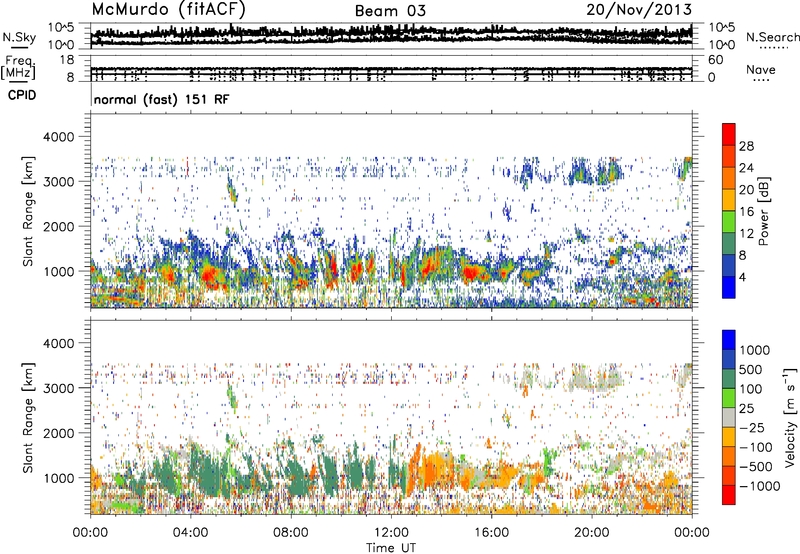
Task: Pick the teal 100–500 Velocity swatch
Action: [x=729, y=379]
